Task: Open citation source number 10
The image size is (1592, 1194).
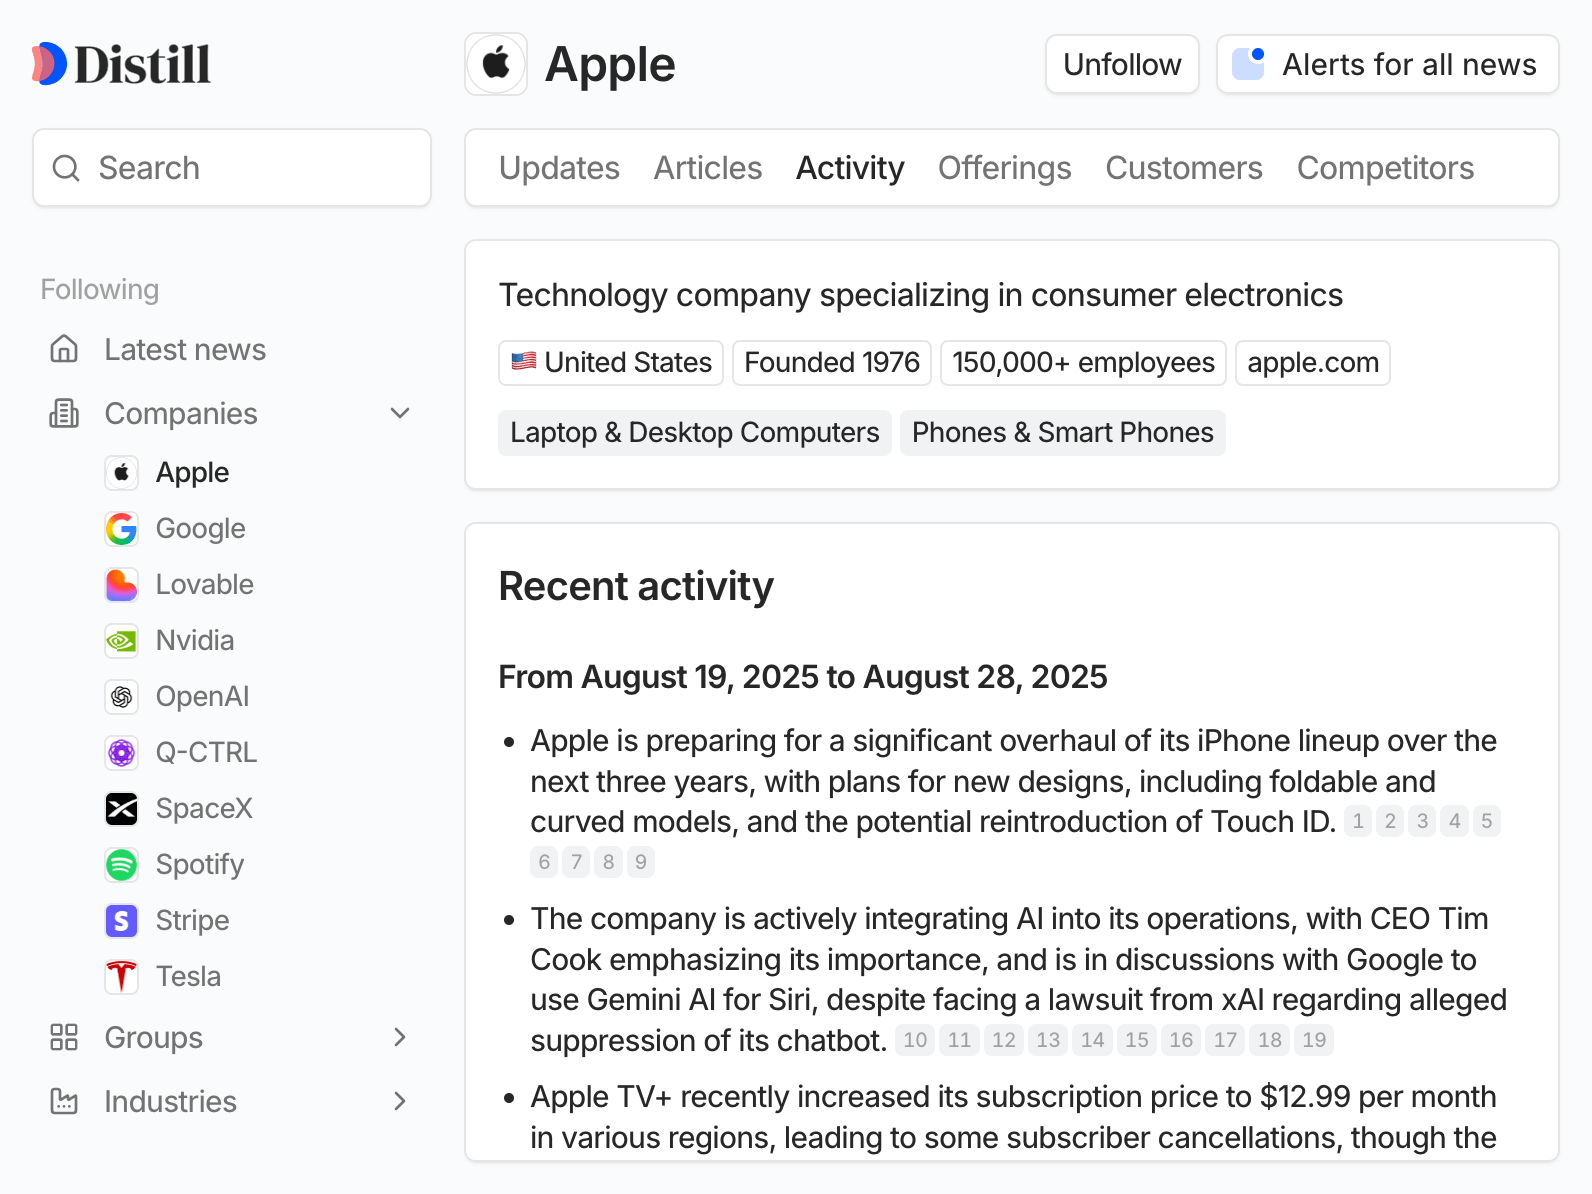Action: (x=915, y=1040)
